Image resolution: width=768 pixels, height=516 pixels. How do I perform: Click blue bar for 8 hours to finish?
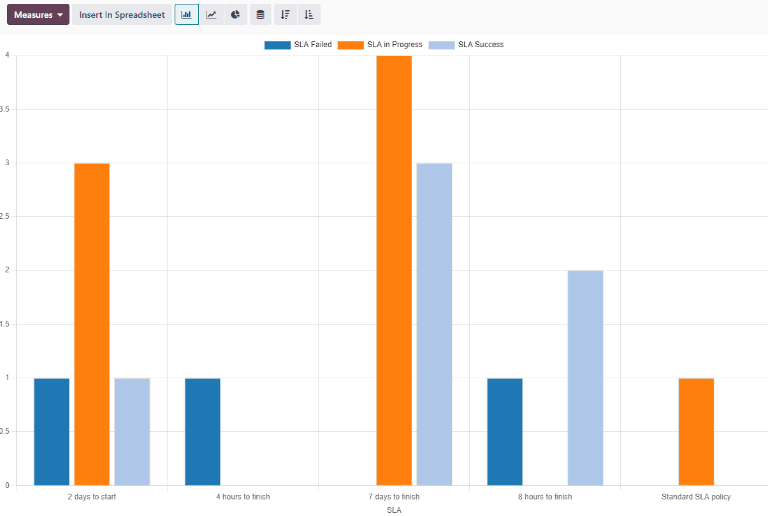[x=505, y=431]
